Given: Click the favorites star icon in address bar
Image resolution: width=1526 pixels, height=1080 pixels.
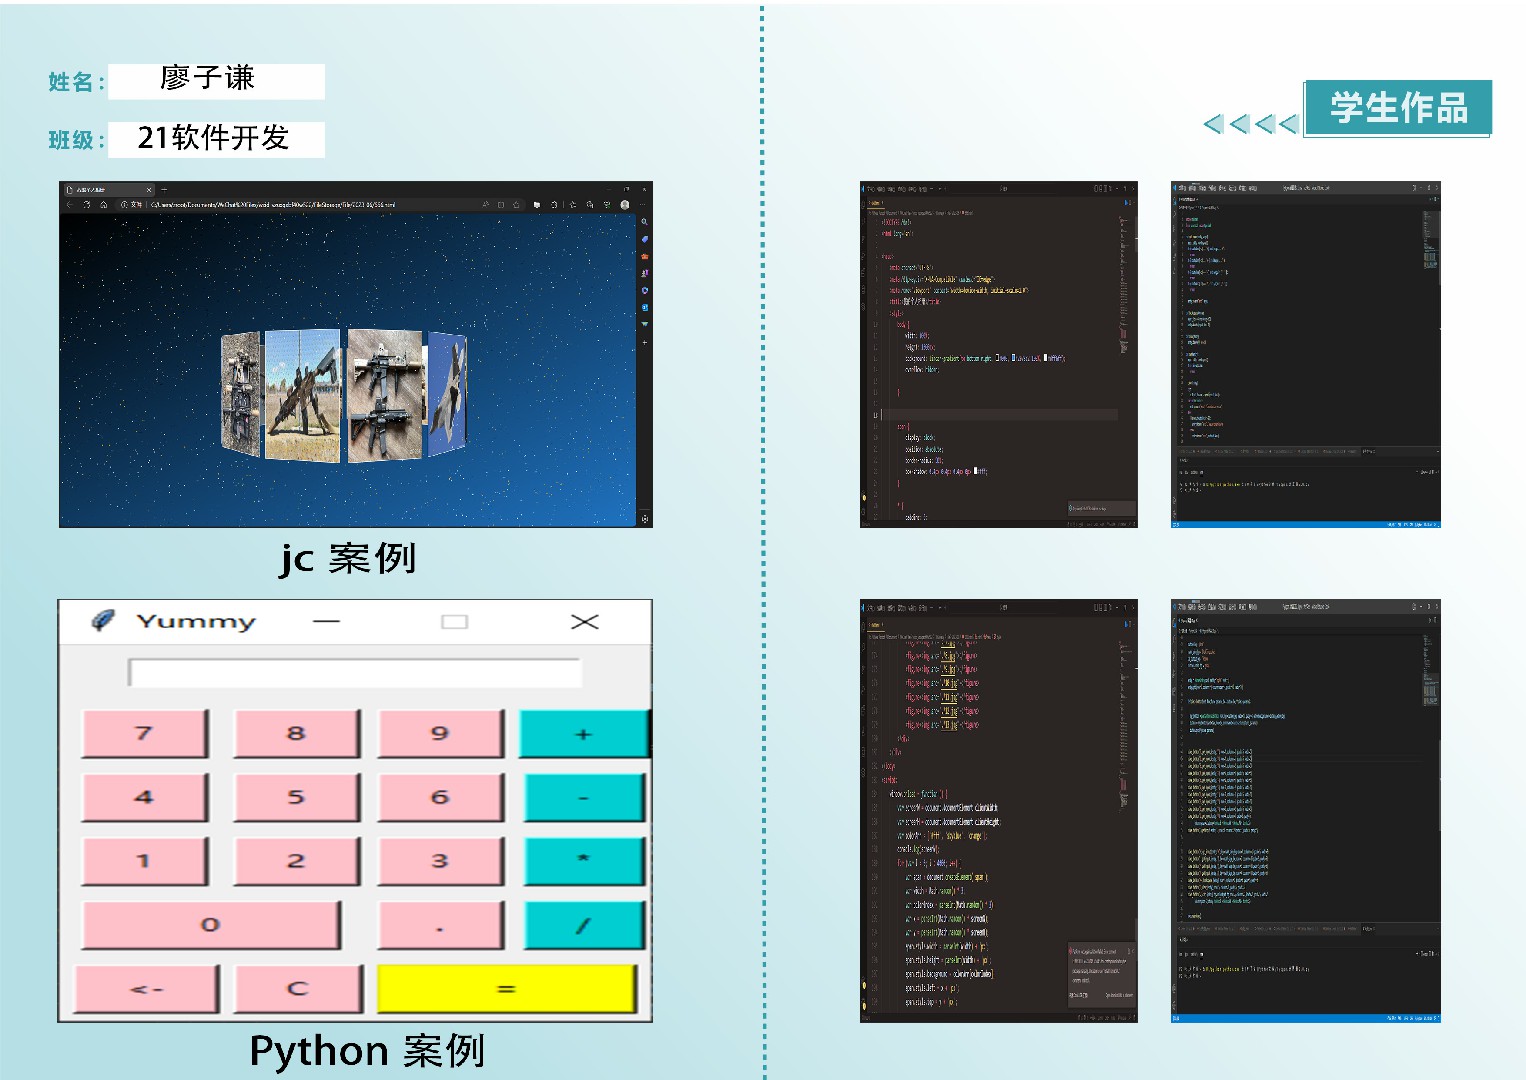Looking at the screenshot, I should (x=516, y=205).
